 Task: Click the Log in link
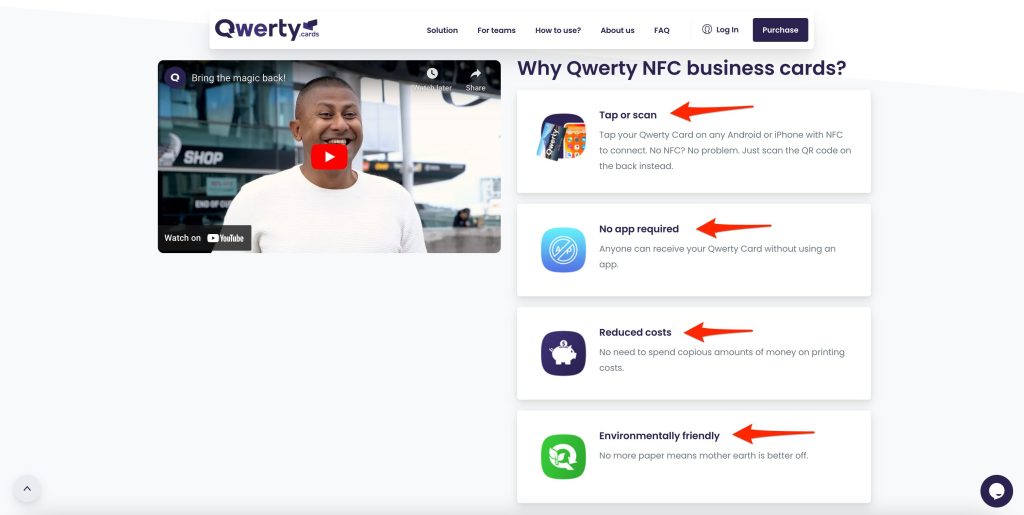(x=720, y=29)
